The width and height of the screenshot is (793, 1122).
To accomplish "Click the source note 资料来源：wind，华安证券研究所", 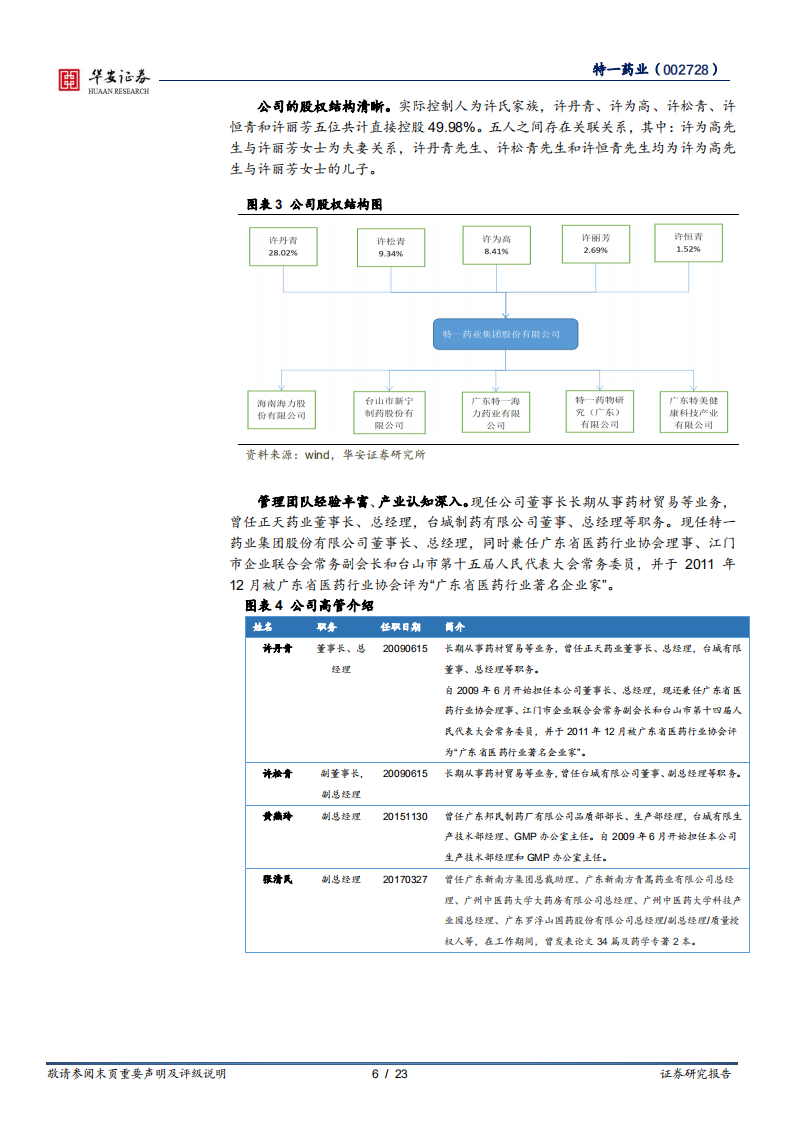I will tap(336, 455).
